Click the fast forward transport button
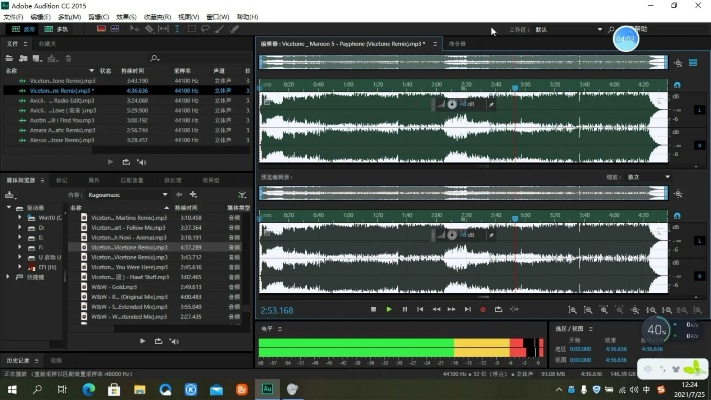Image resolution: width=711 pixels, height=400 pixels. click(x=452, y=309)
